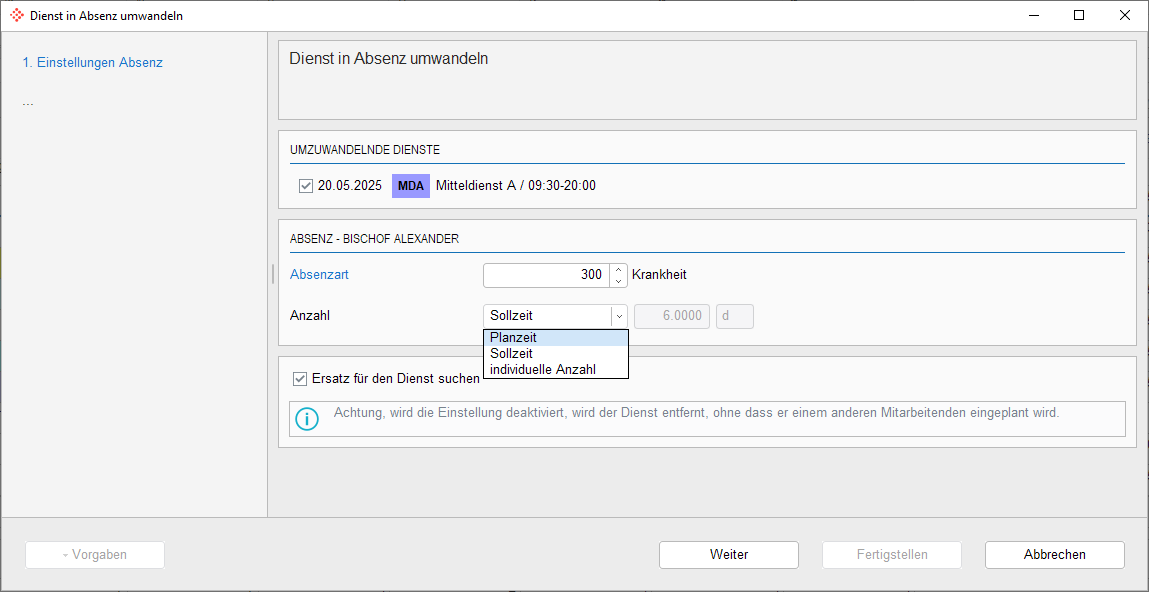Click the unit field showing 'd'

tap(735, 316)
